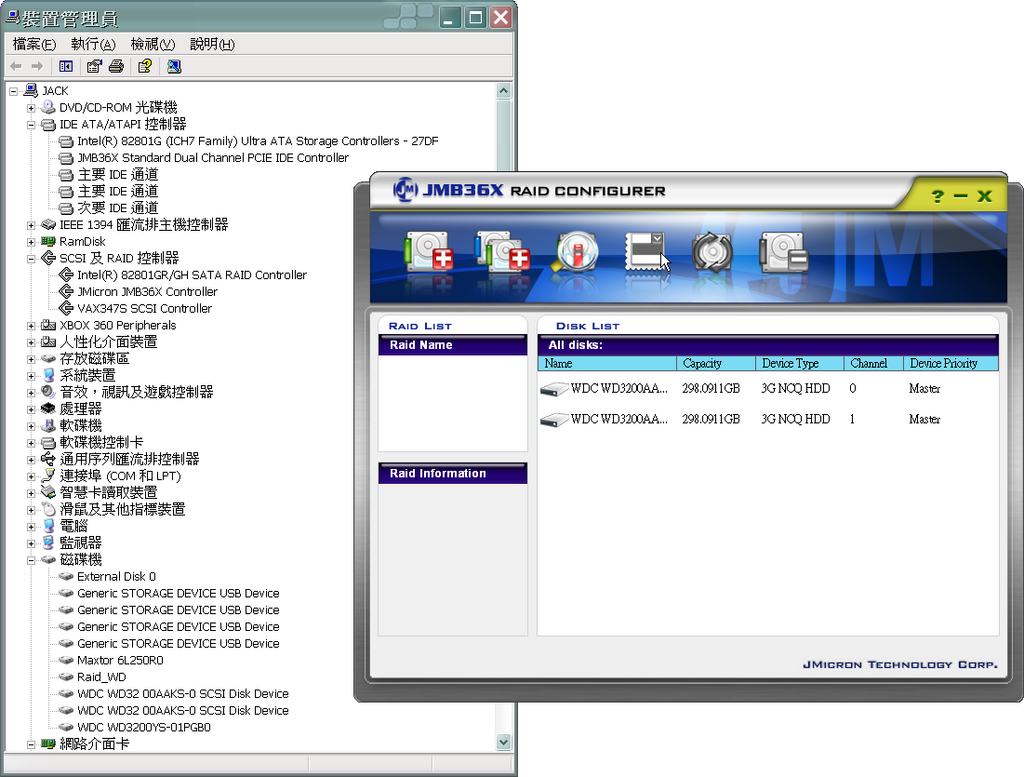Click Raid Name header in Raid List

(453, 345)
